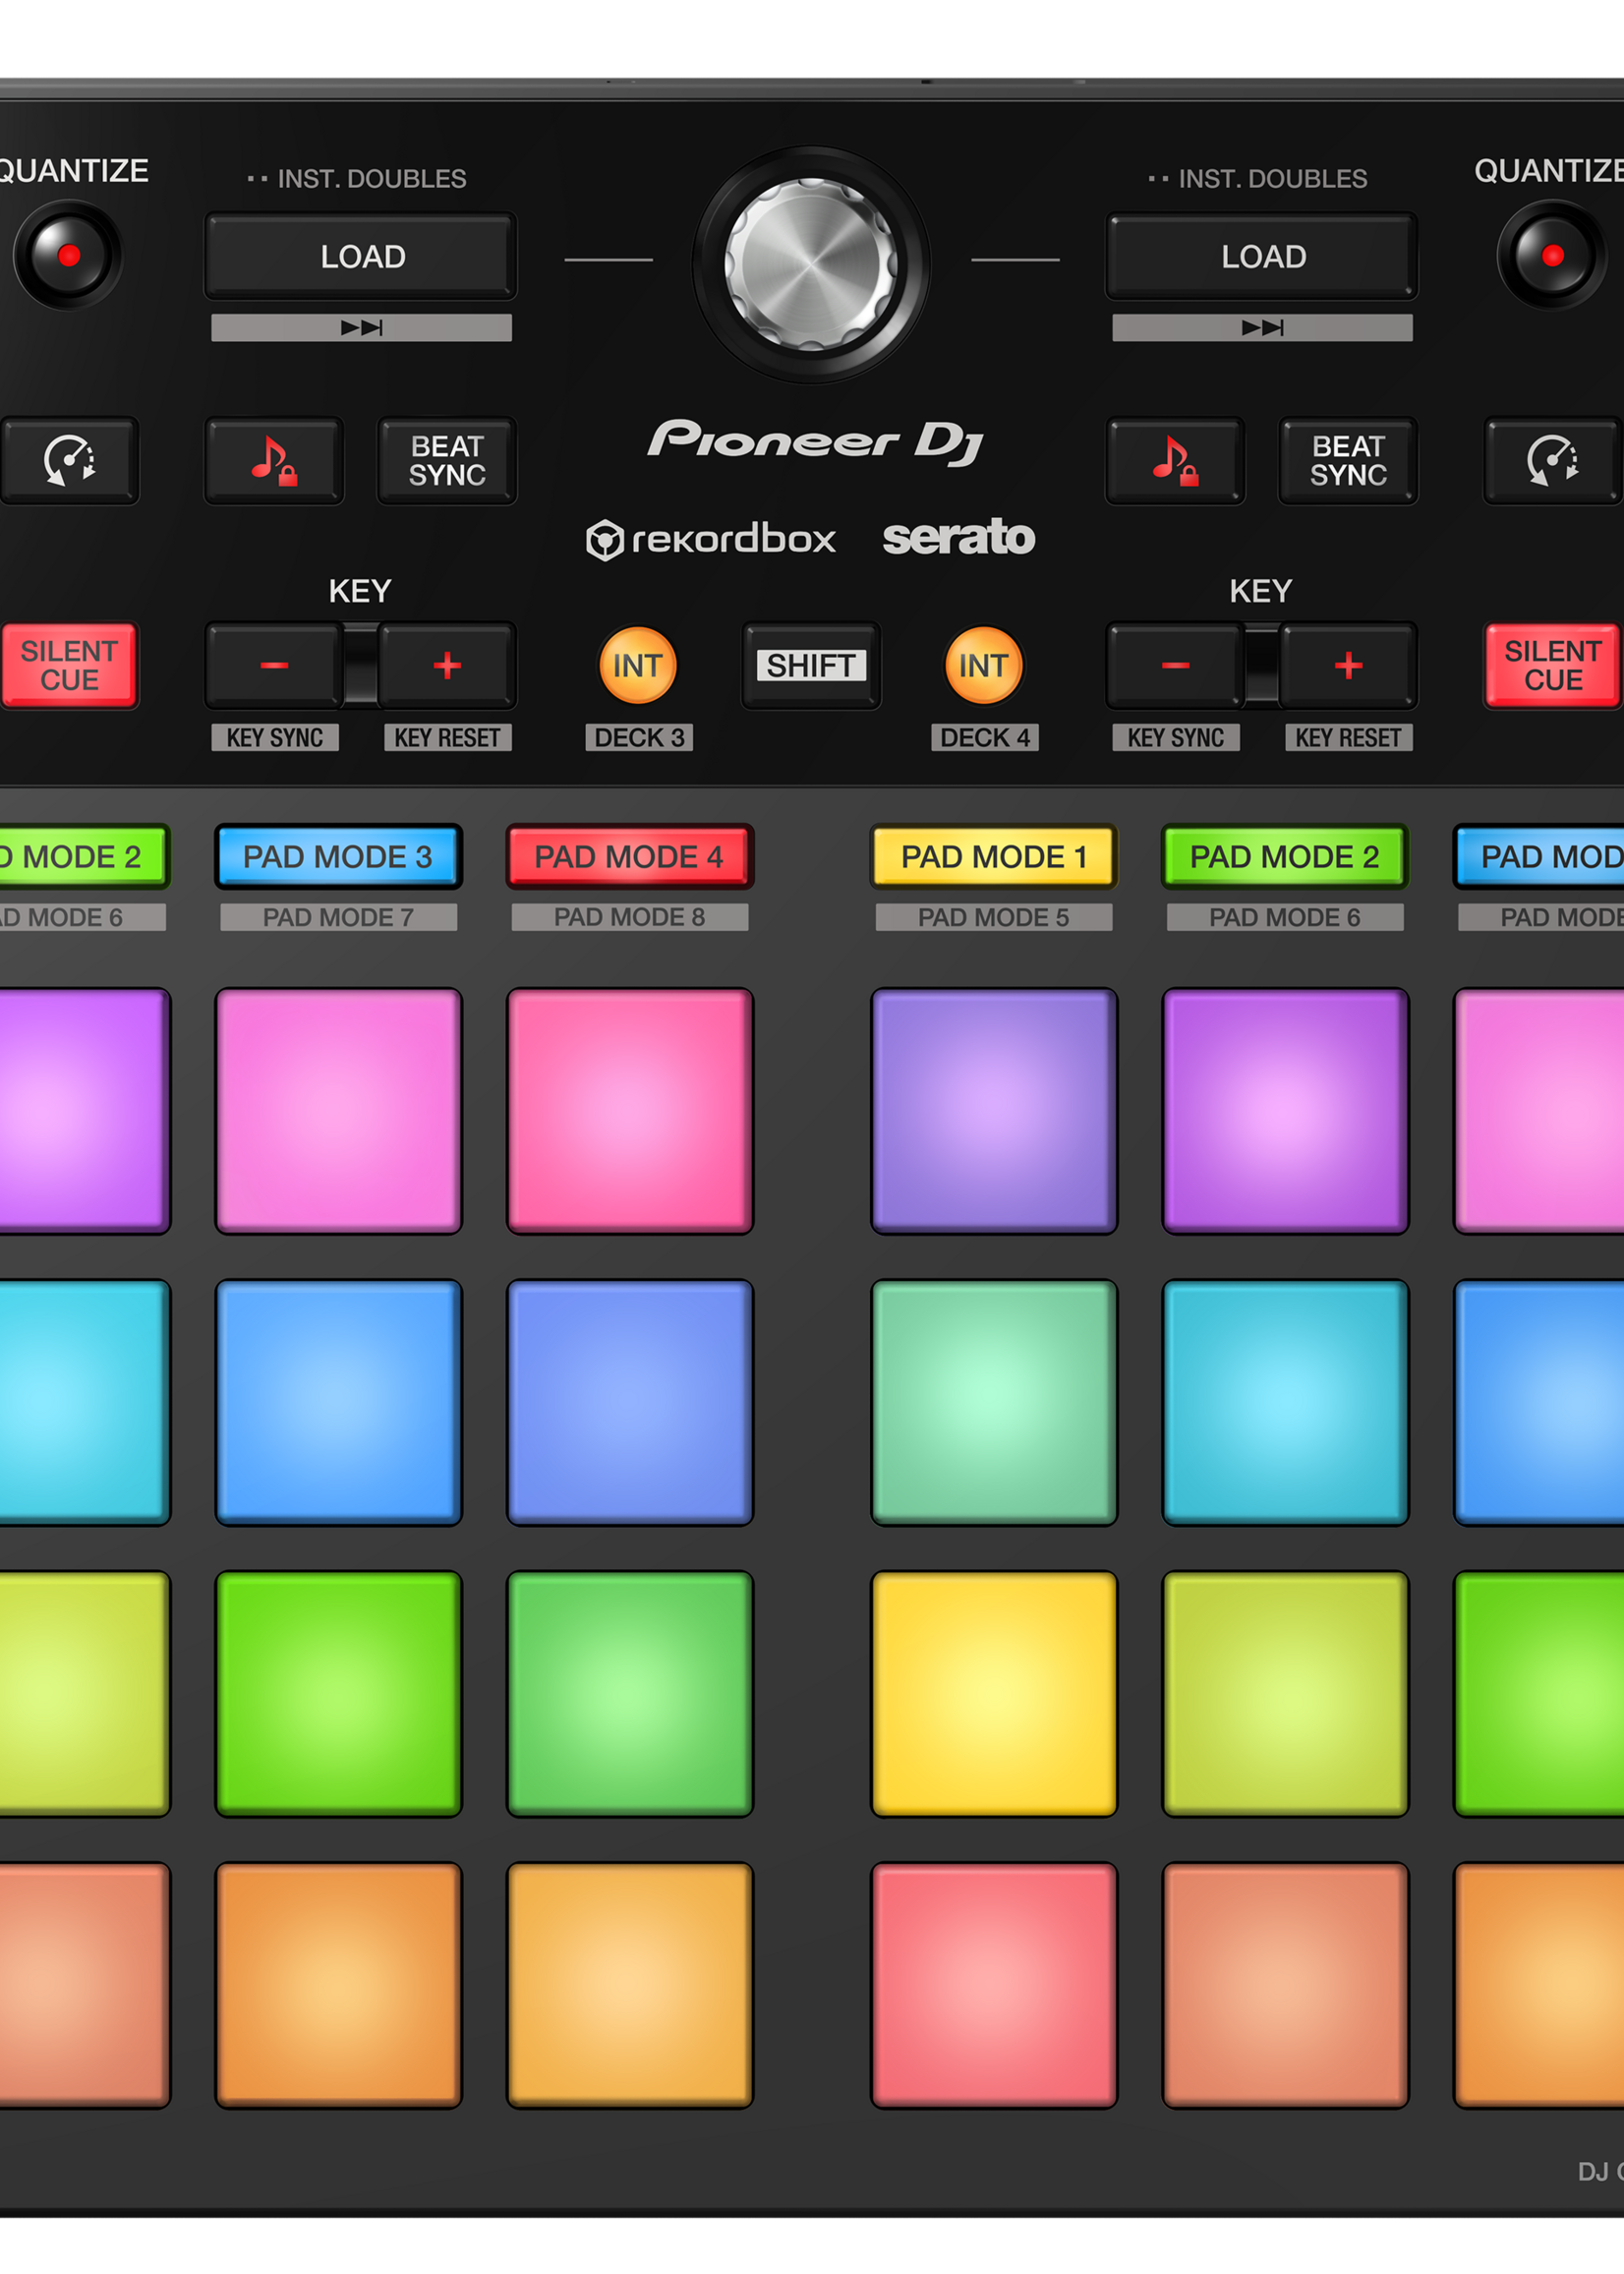Hit the mint green pad under PAD MODE 1
The image size is (1624, 2274).
coord(994,1402)
